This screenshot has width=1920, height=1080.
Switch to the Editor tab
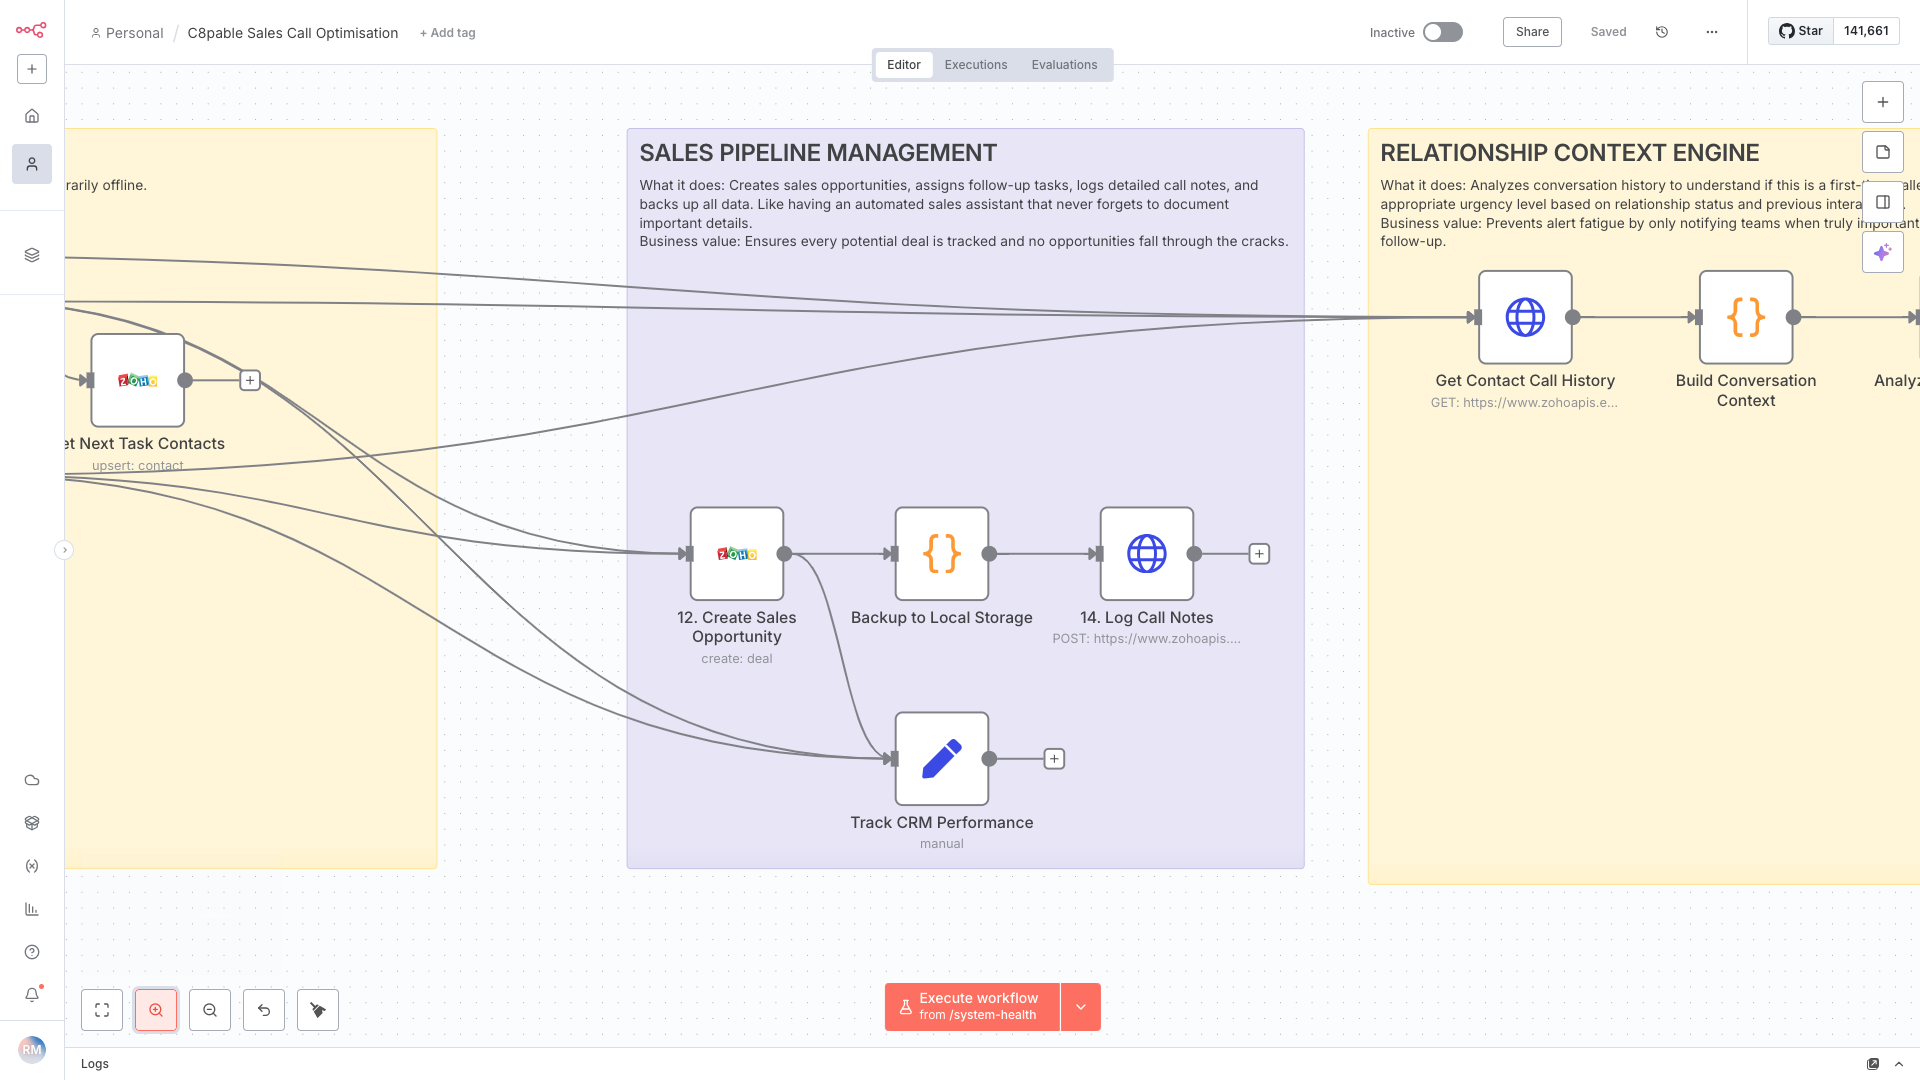904,65
